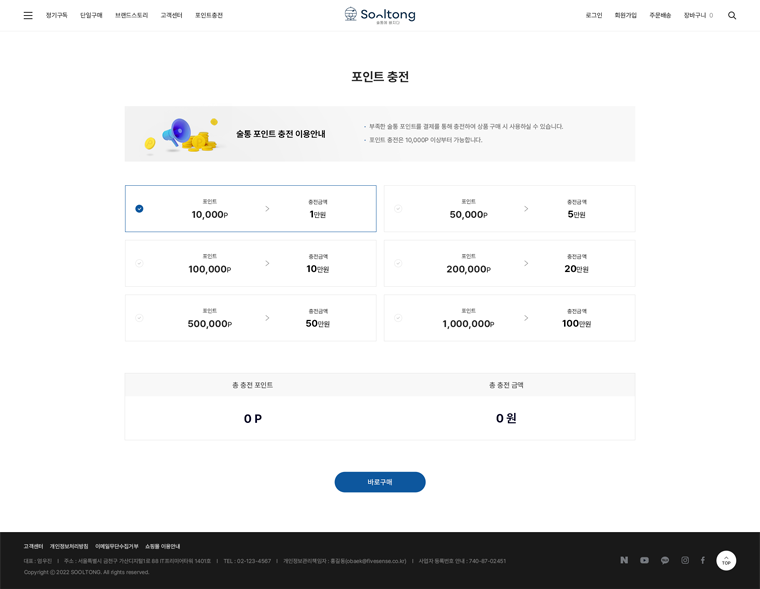Screen dimensions: 760x589
Task: Click the arrow in the 500,000P card
Action: 267,318
